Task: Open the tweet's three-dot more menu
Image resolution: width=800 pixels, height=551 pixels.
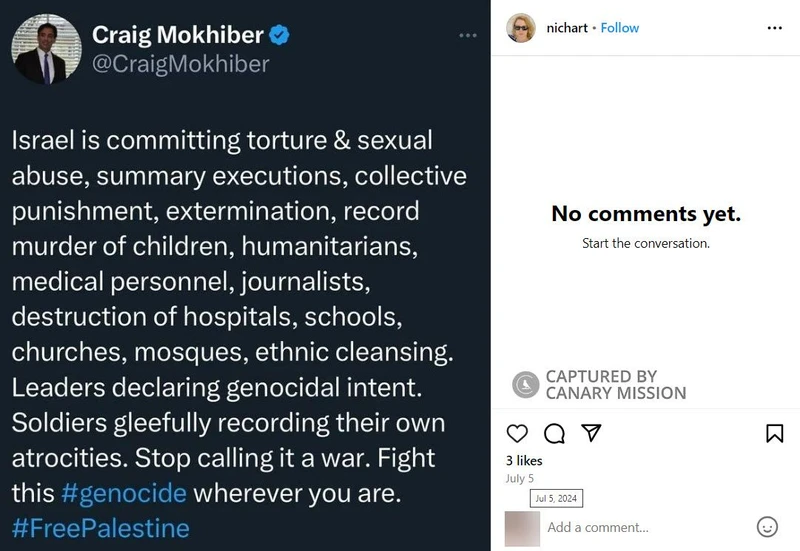Action: [x=468, y=35]
